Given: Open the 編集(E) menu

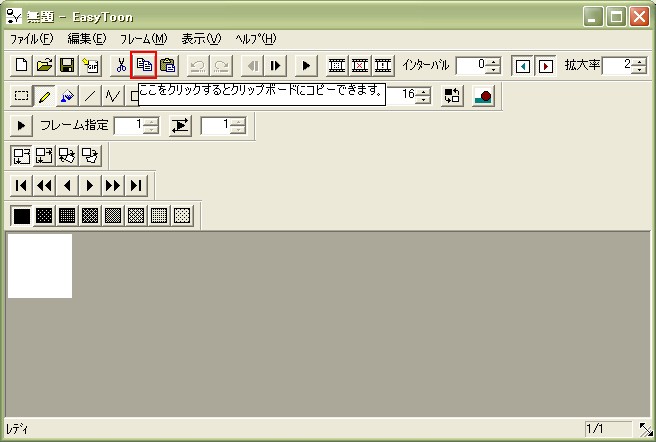Looking at the screenshot, I should (87, 39).
